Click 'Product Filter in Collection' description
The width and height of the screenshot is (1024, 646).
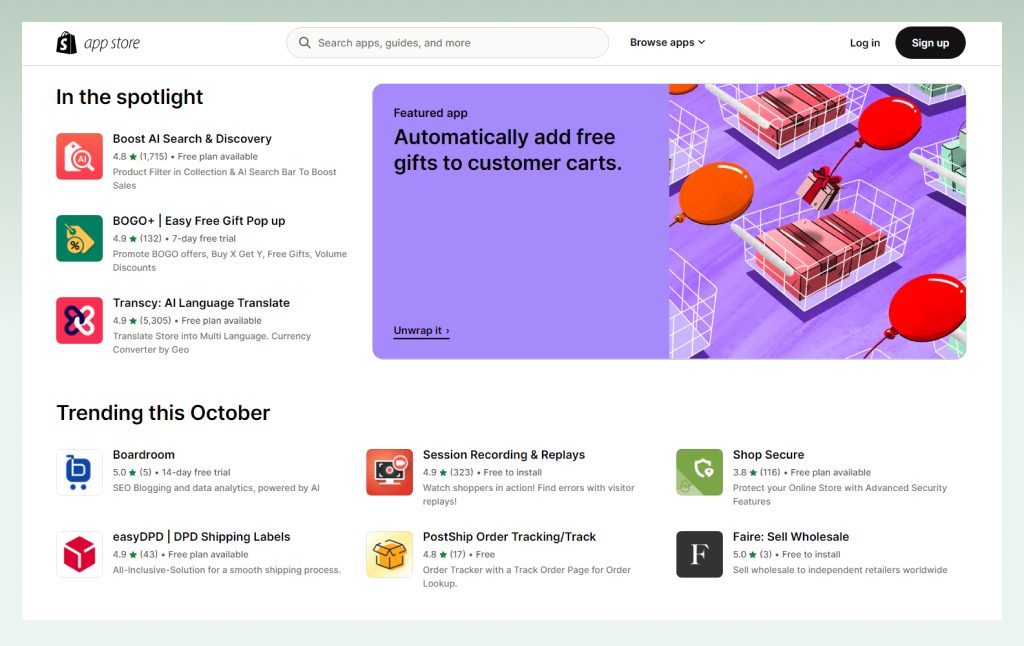click(x=224, y=178)
